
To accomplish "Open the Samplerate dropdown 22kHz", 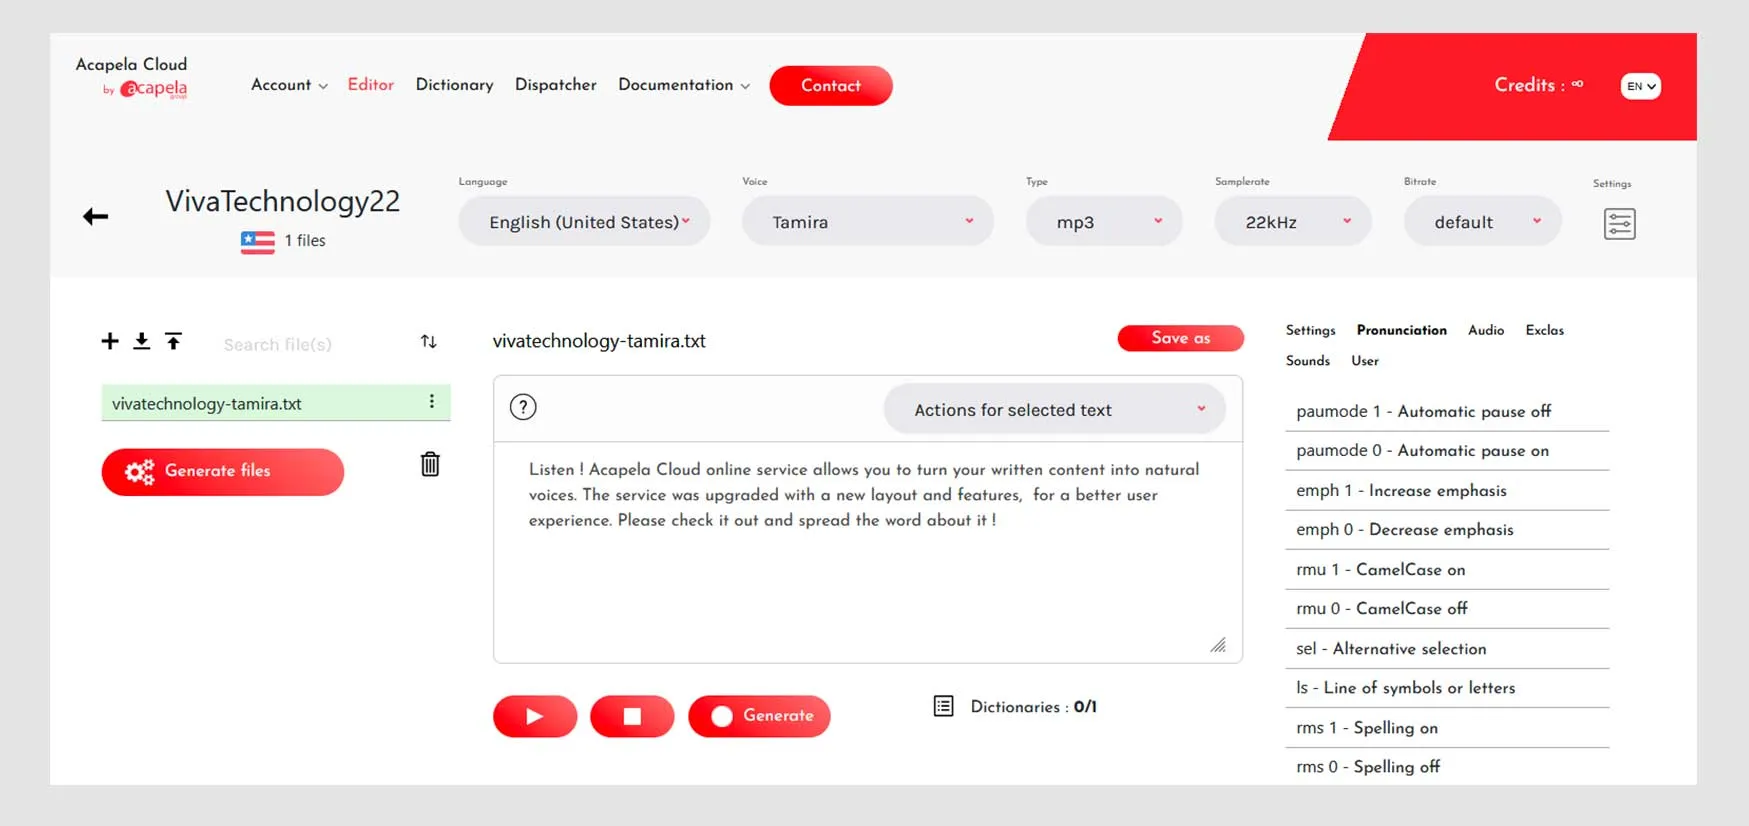I will (x=1293, y=222).
